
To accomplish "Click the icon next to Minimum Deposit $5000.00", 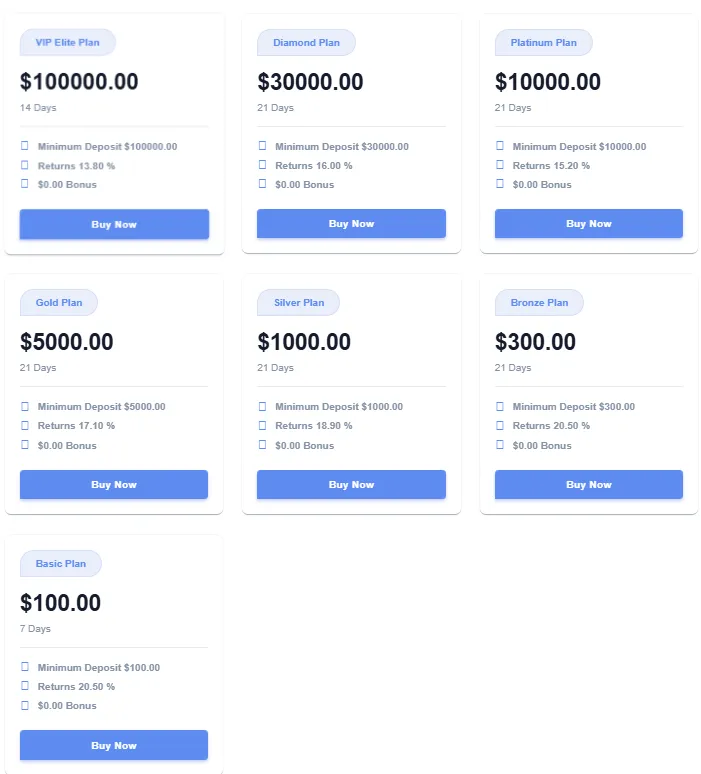I will click(x=25, y=406).
